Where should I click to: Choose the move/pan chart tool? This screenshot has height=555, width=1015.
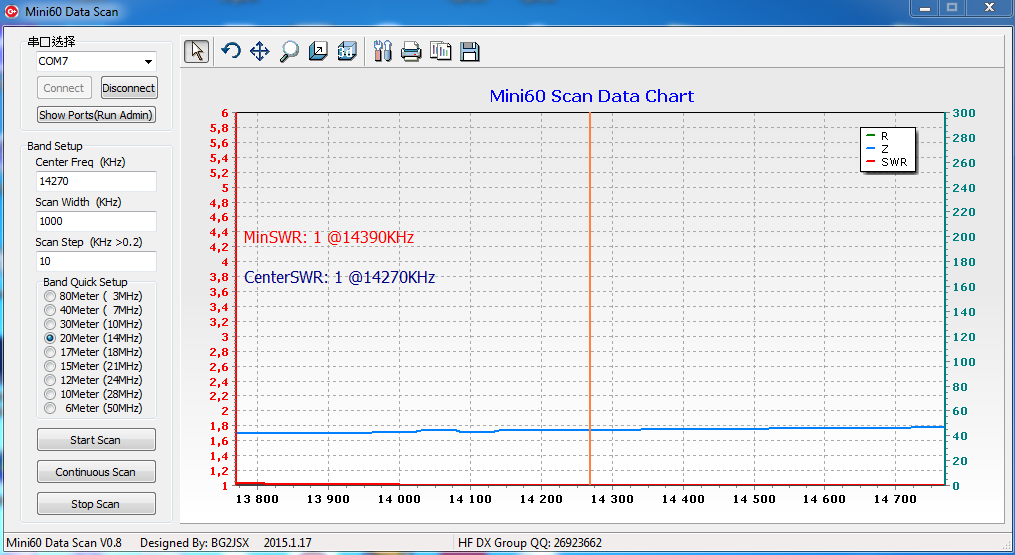(x=260, y=51)
